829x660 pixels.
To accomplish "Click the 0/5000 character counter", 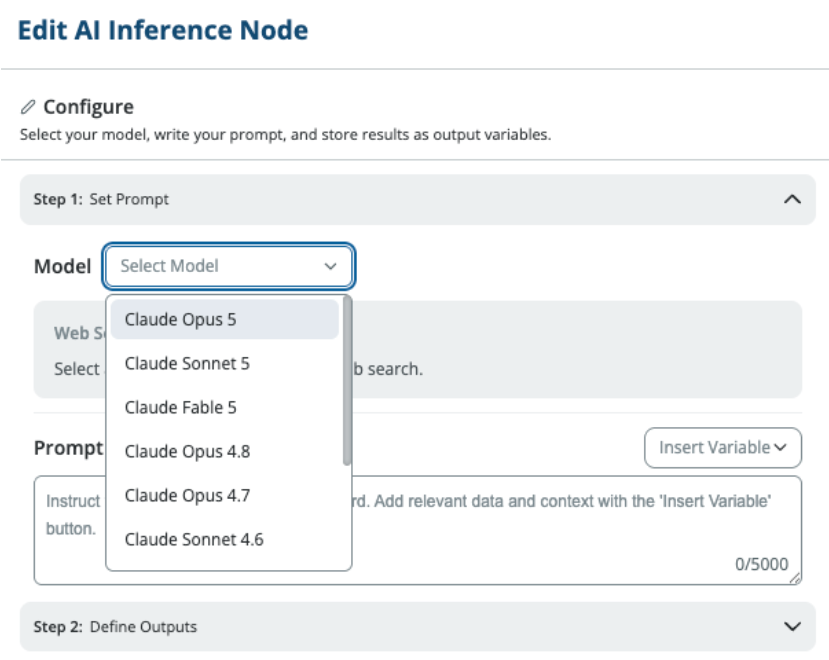I will click(761, 564).
